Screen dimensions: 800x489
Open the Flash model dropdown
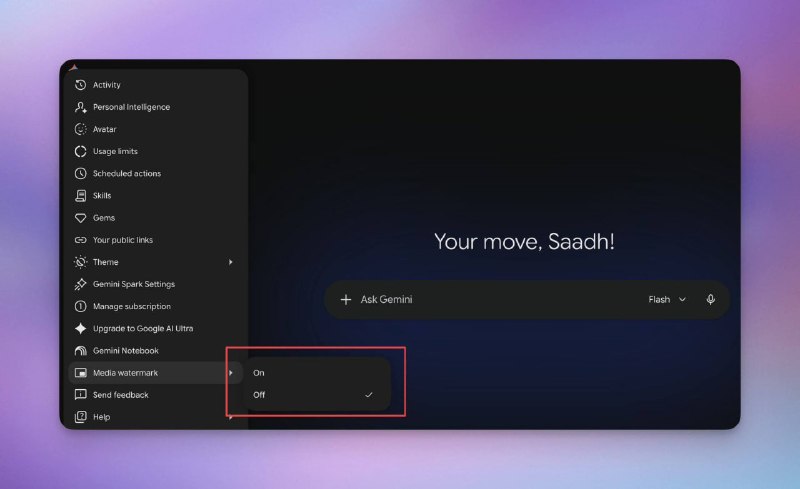(667, 300)
